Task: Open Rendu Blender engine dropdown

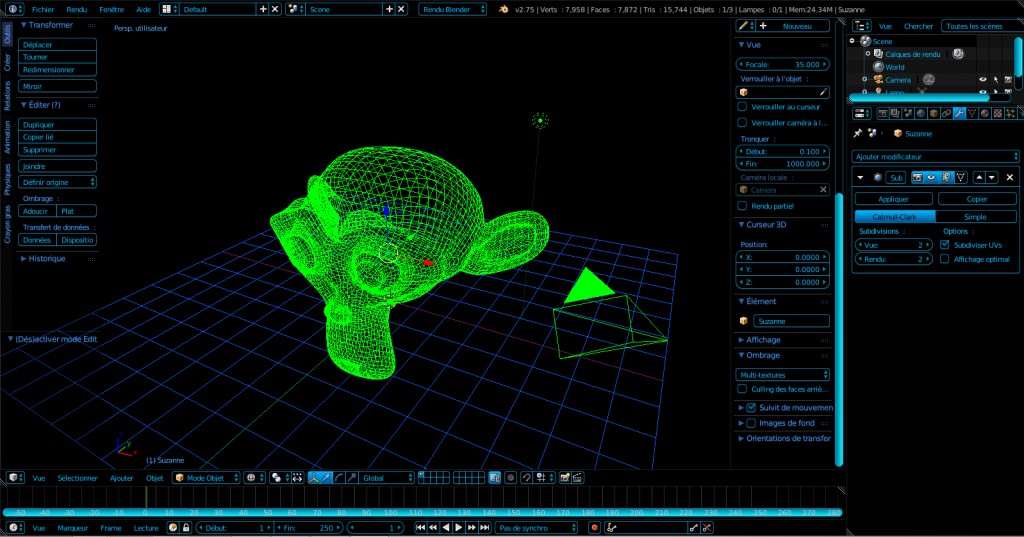Action: pyautogui.click(x=453, y=9)
